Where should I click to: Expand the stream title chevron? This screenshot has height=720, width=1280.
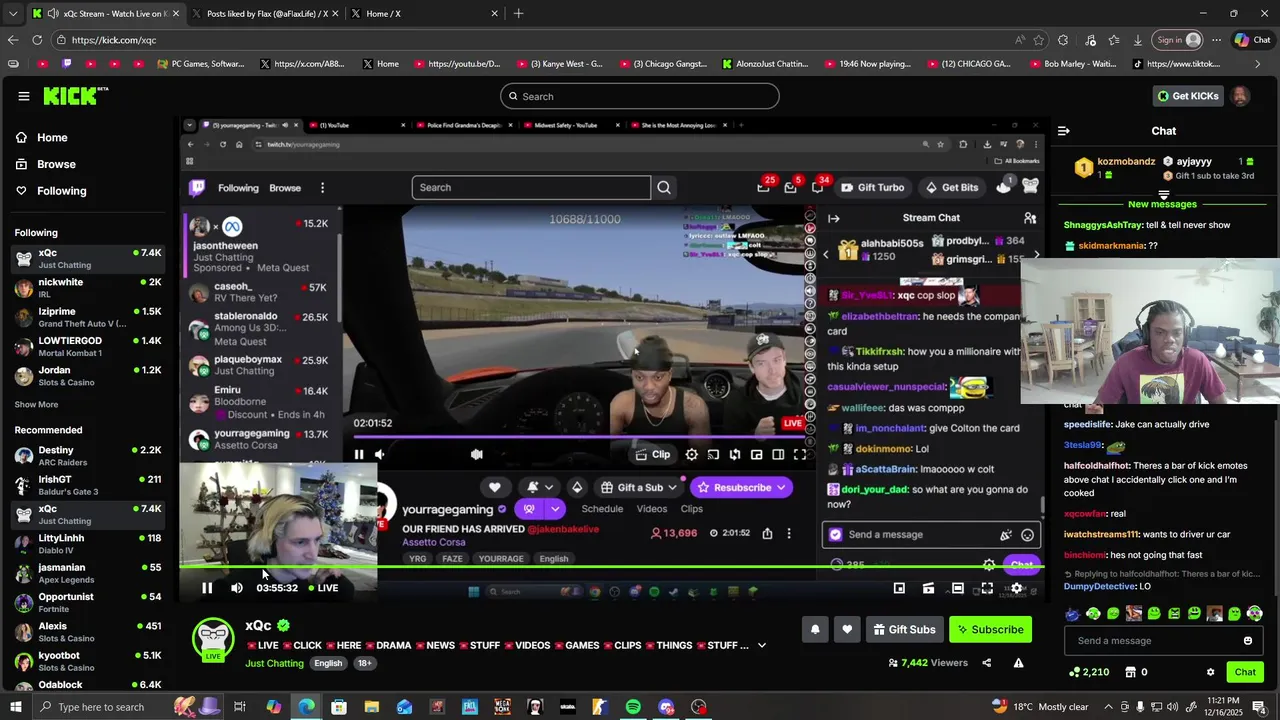[x=761, y=646]
